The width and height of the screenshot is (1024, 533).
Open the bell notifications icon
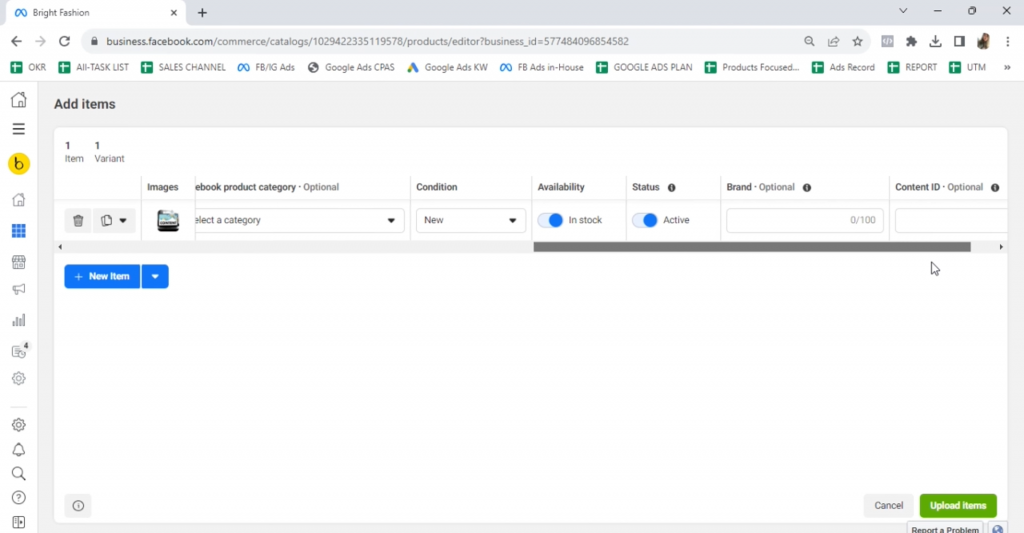click(x=18, y=450)
